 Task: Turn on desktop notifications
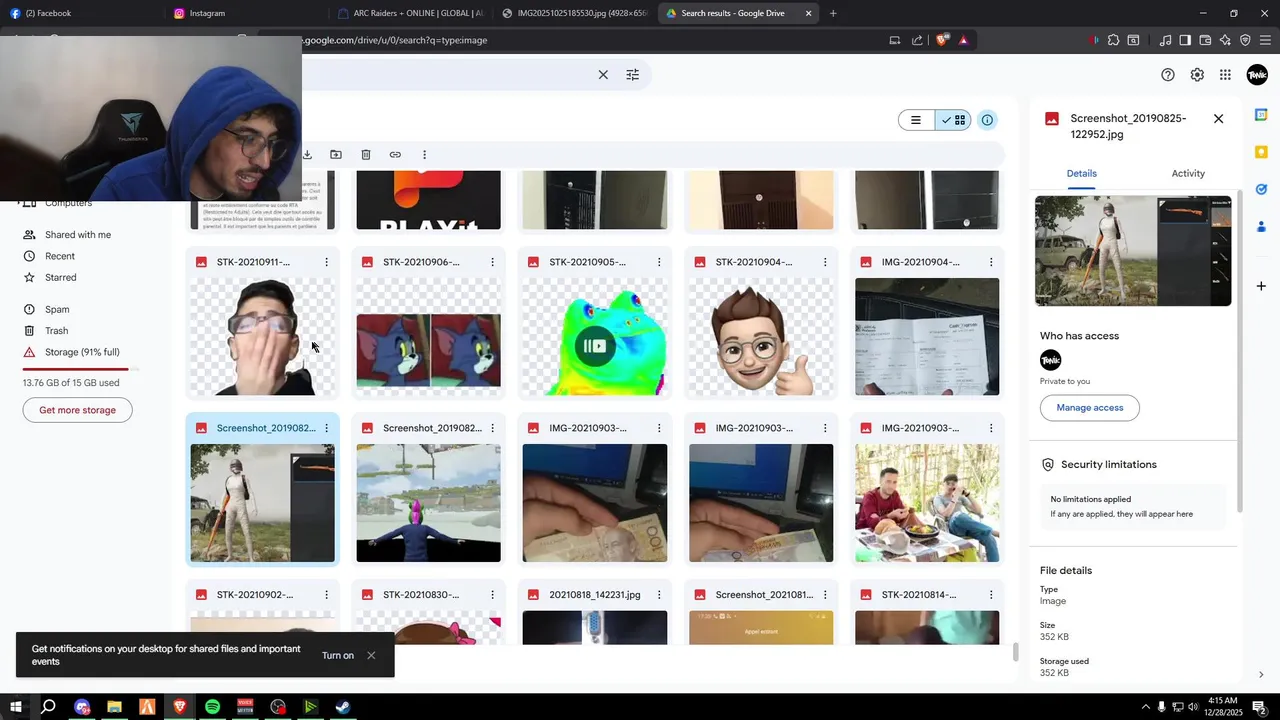pos(338,656)
